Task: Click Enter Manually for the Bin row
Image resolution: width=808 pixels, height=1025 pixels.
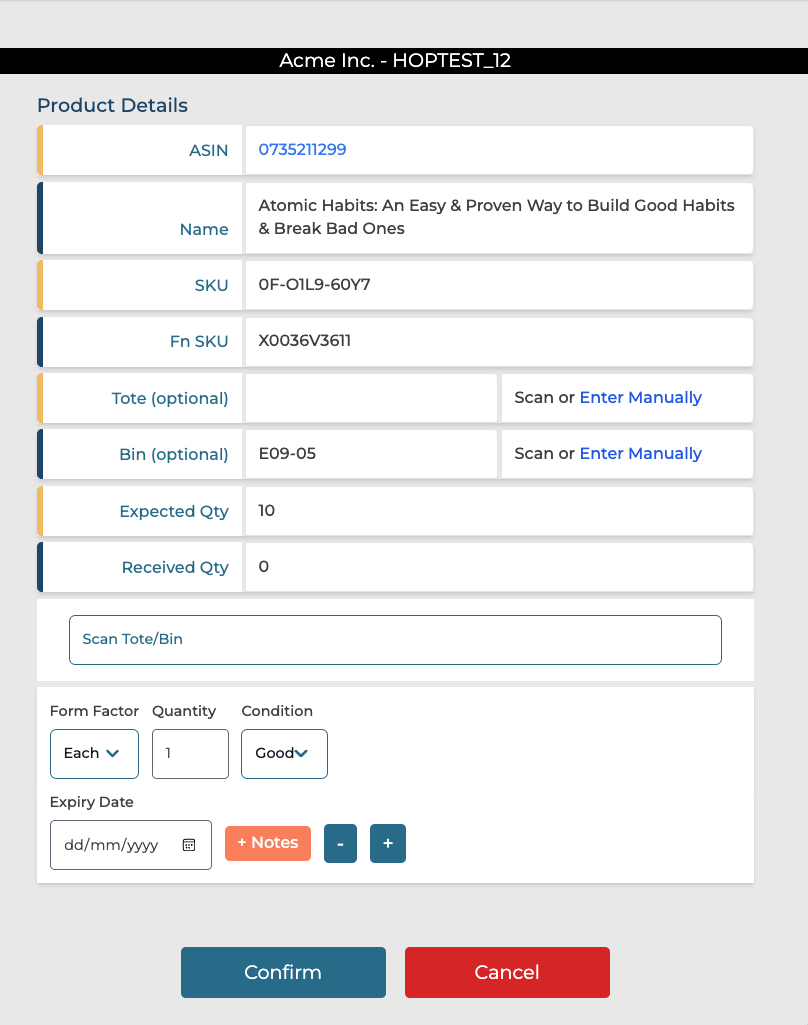Action: [x=641, y=454]
